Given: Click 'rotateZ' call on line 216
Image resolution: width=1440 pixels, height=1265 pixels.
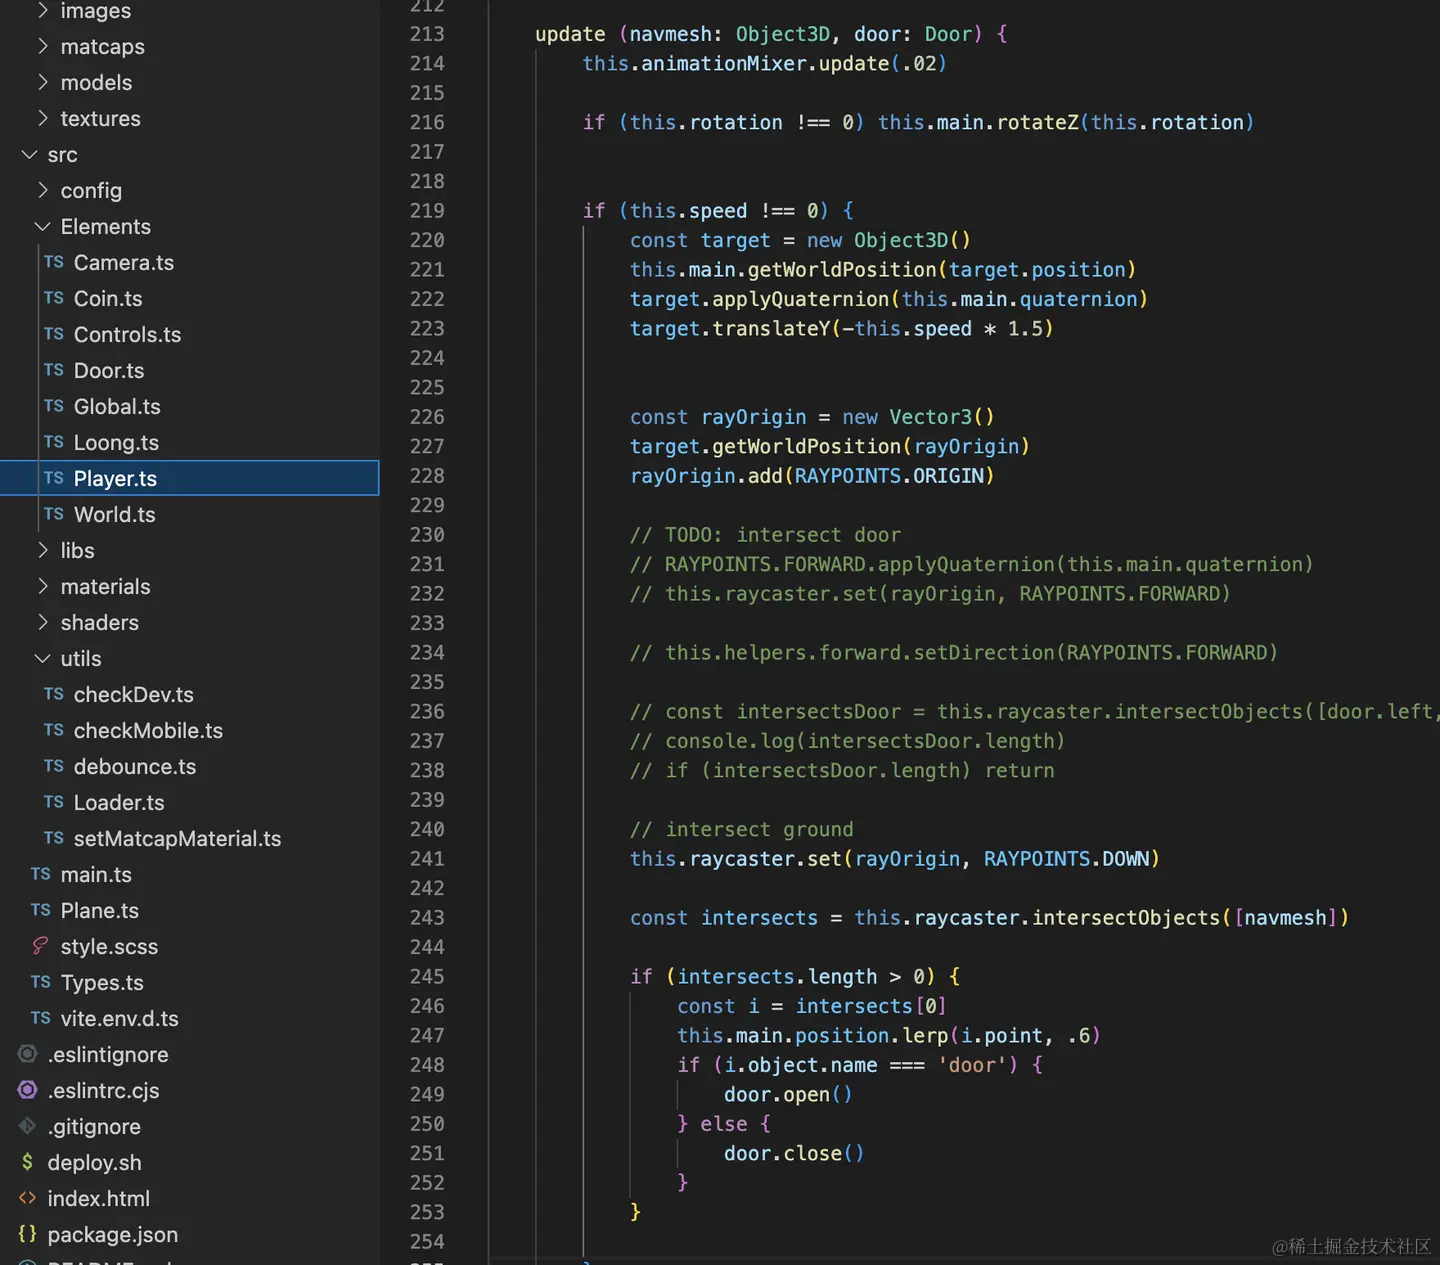Looking at the screenshot, I should click(1037, 122).
